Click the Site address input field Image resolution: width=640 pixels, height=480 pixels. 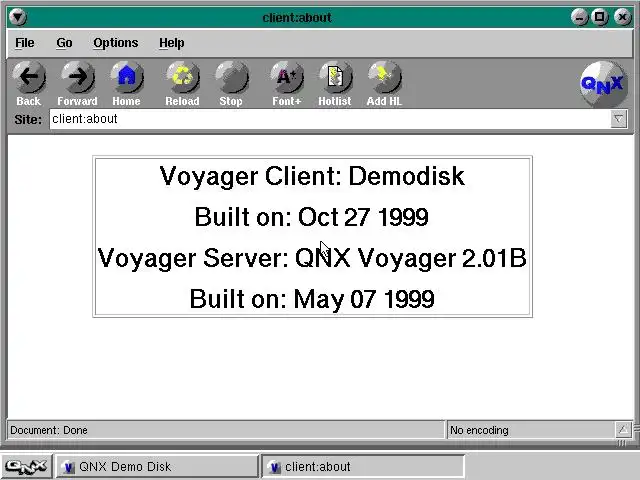(330, 119)
